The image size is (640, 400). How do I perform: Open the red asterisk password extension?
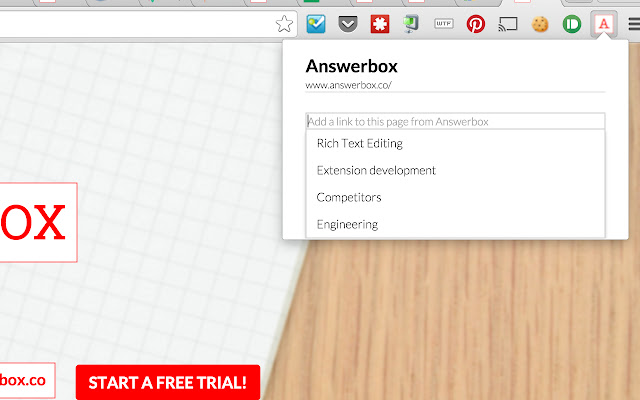point(380,24)
